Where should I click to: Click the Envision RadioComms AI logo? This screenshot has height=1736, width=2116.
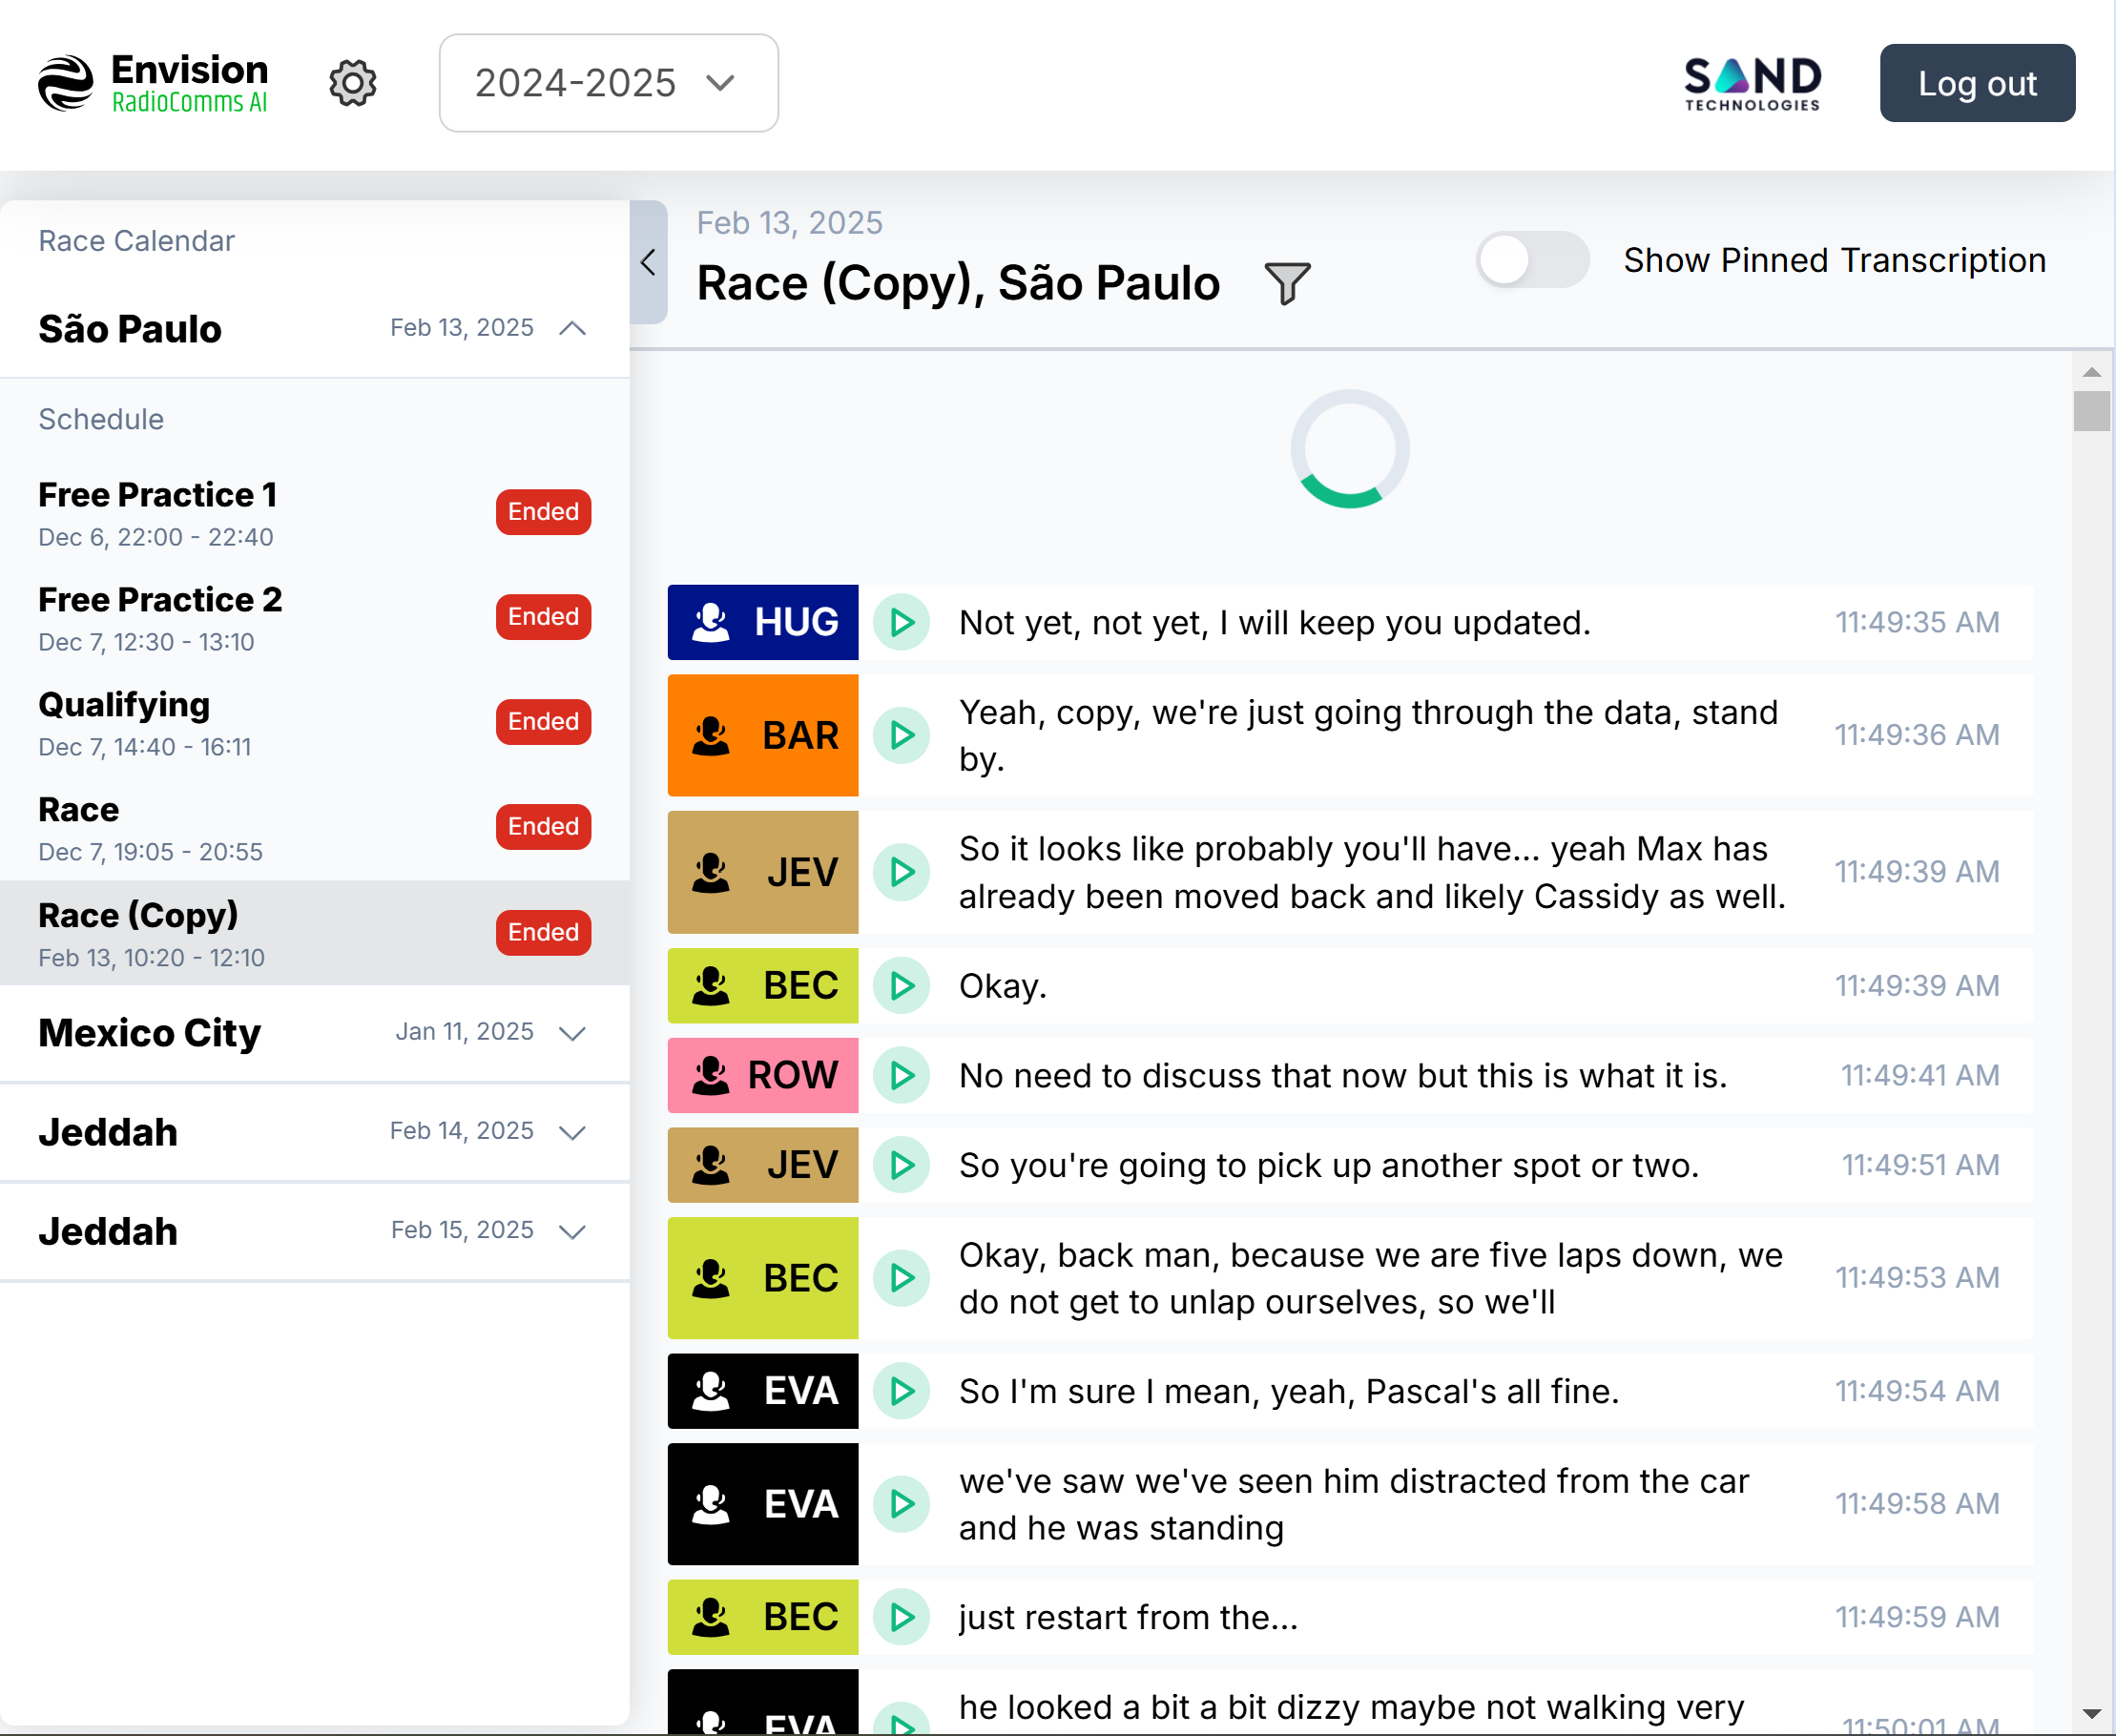pos(153,83)
